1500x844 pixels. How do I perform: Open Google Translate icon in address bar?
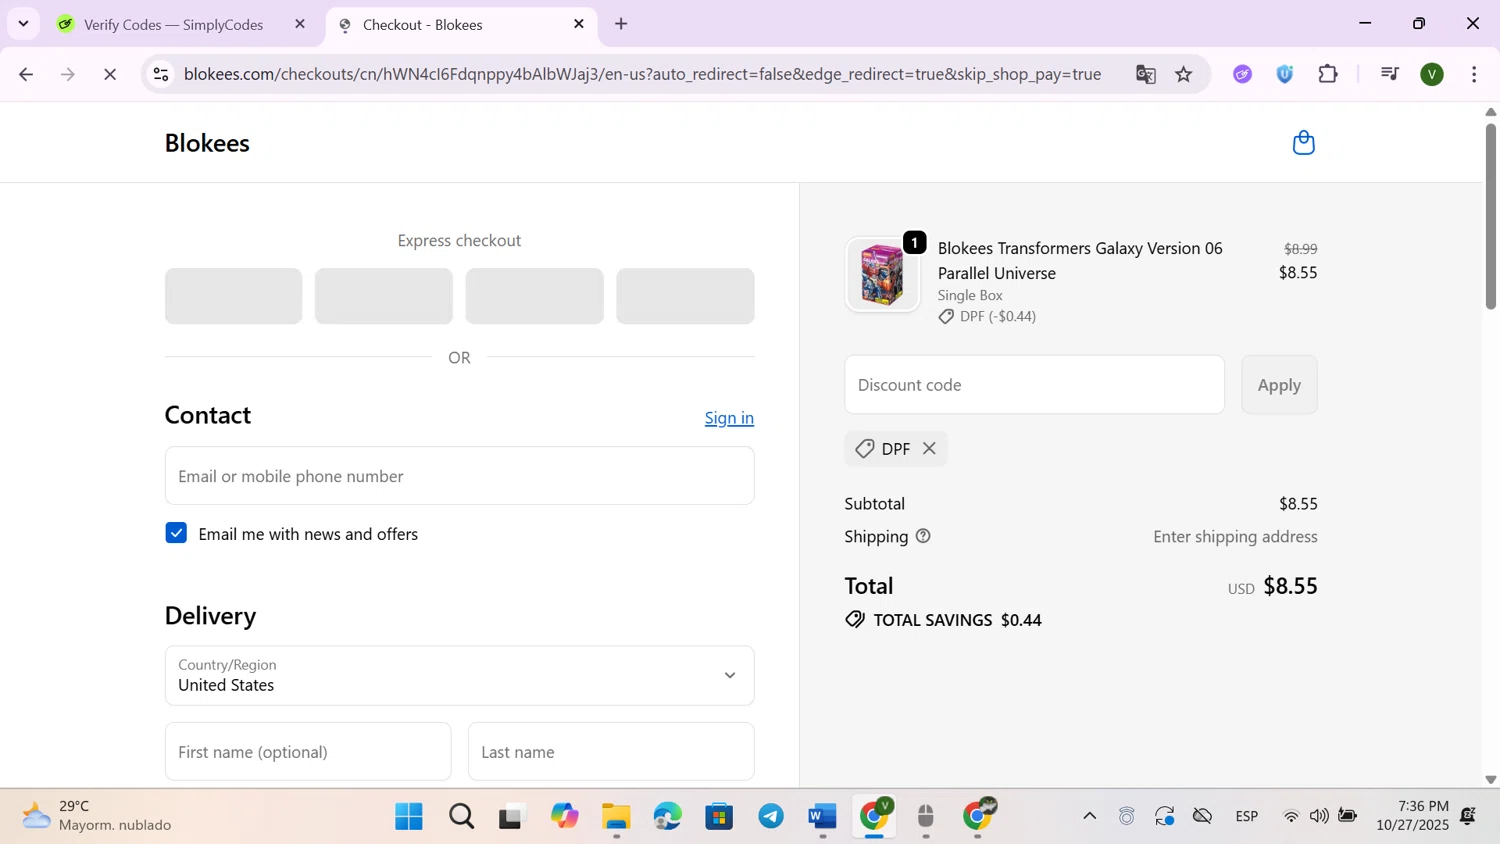click(1146, 74)
